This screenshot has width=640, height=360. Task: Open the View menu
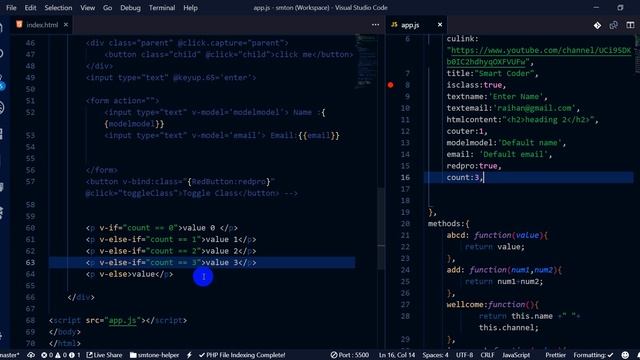pyautogui.click(x=87, y=8)
